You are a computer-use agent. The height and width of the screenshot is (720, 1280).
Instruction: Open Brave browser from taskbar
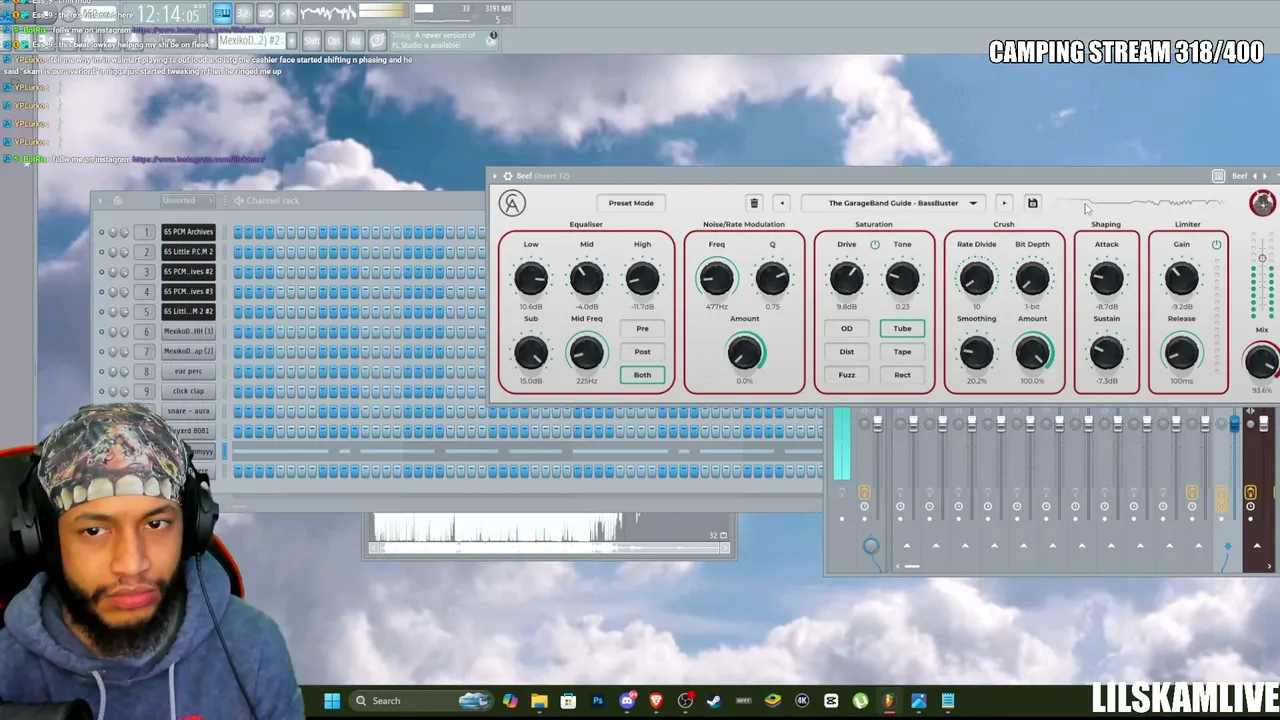coord(656,701)
